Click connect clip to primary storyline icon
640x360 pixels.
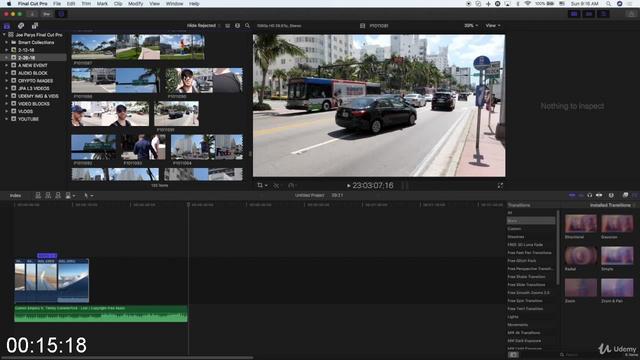38,196
